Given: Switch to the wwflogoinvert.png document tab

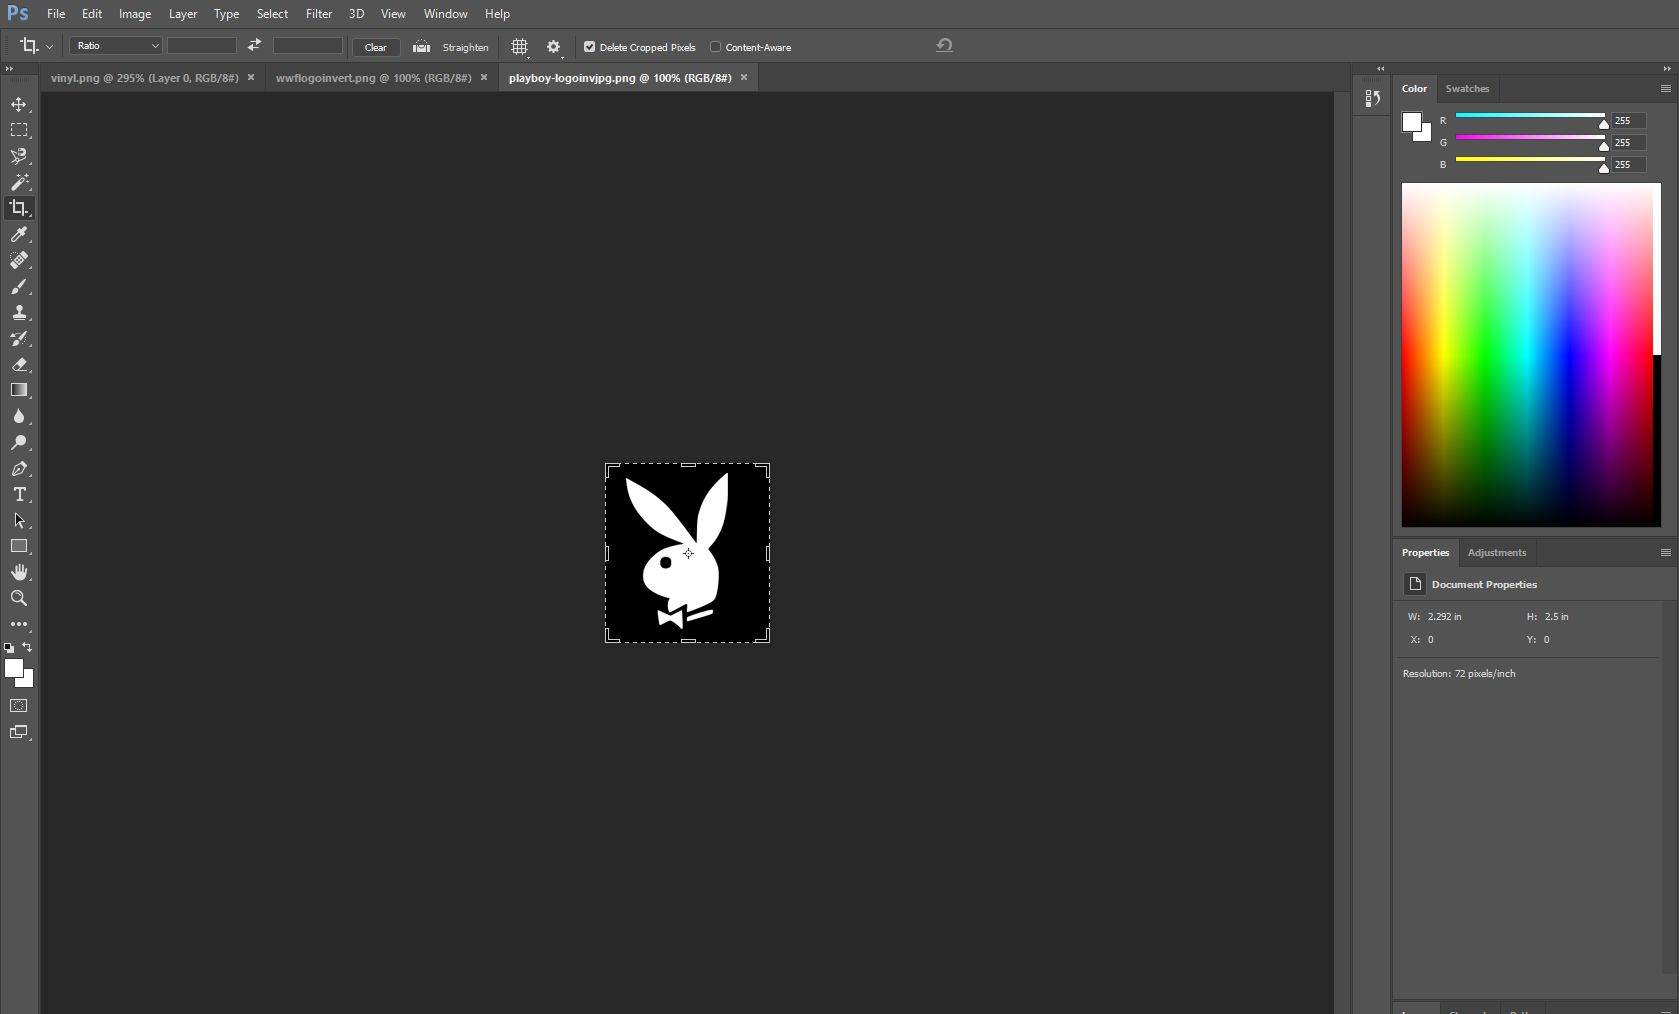Looking at the screenshot, I should pyautogui.click(x=373, y=78).
